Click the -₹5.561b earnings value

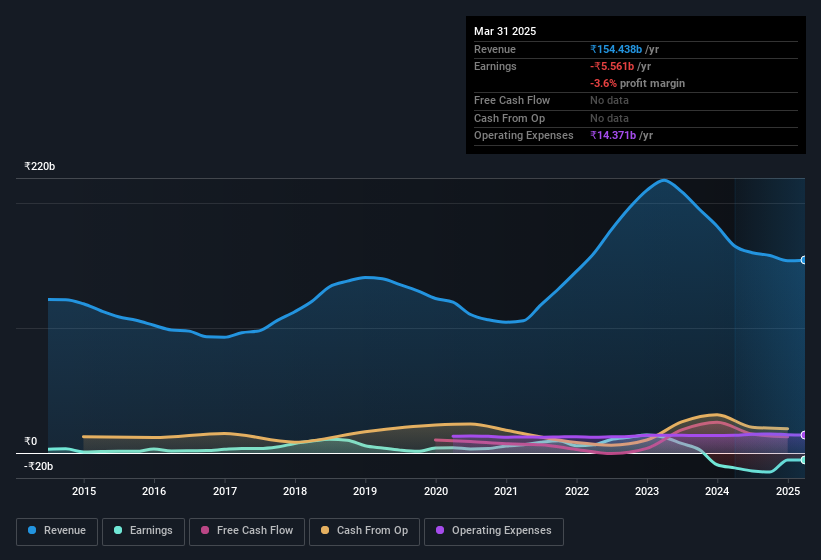[612, 66]
